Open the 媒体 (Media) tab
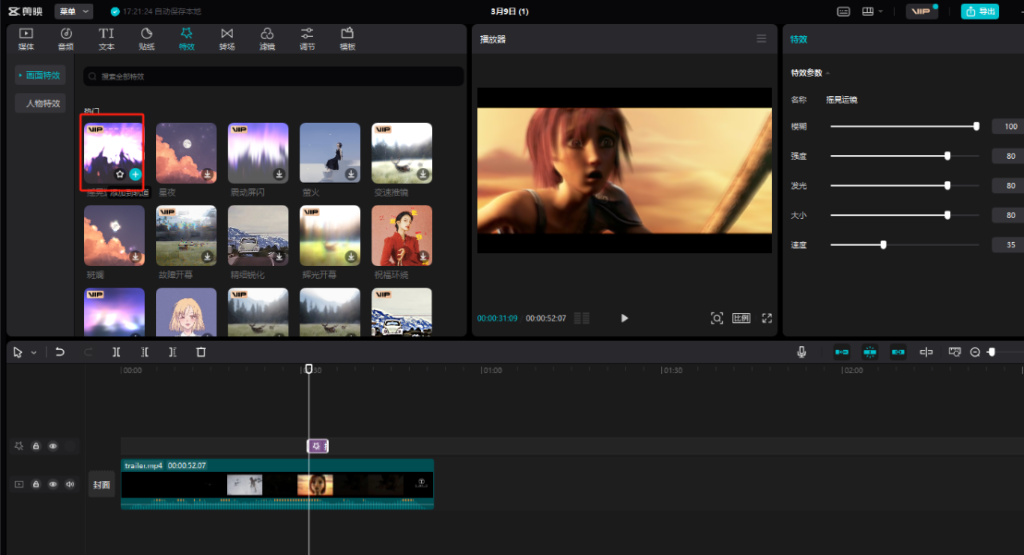Viewport: 1024px width, 555px height. click(x=26, y=39)
